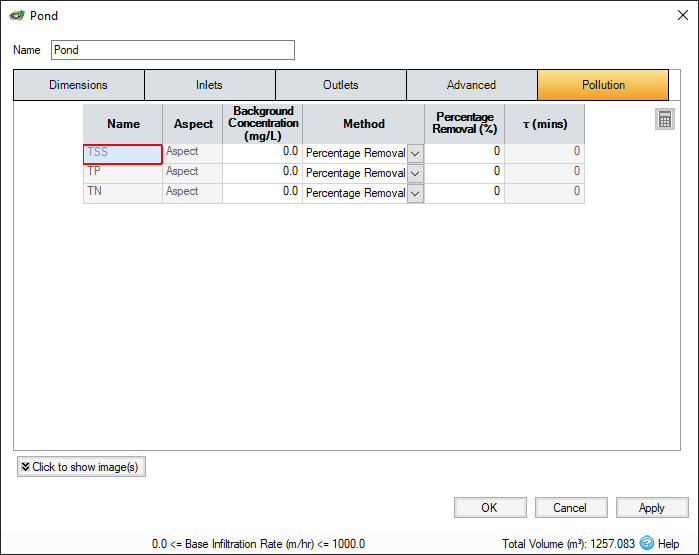699x555 pixels.
Task: Switch to the Inlets tab
Action: pyautogui.click(x=210, y=85)
